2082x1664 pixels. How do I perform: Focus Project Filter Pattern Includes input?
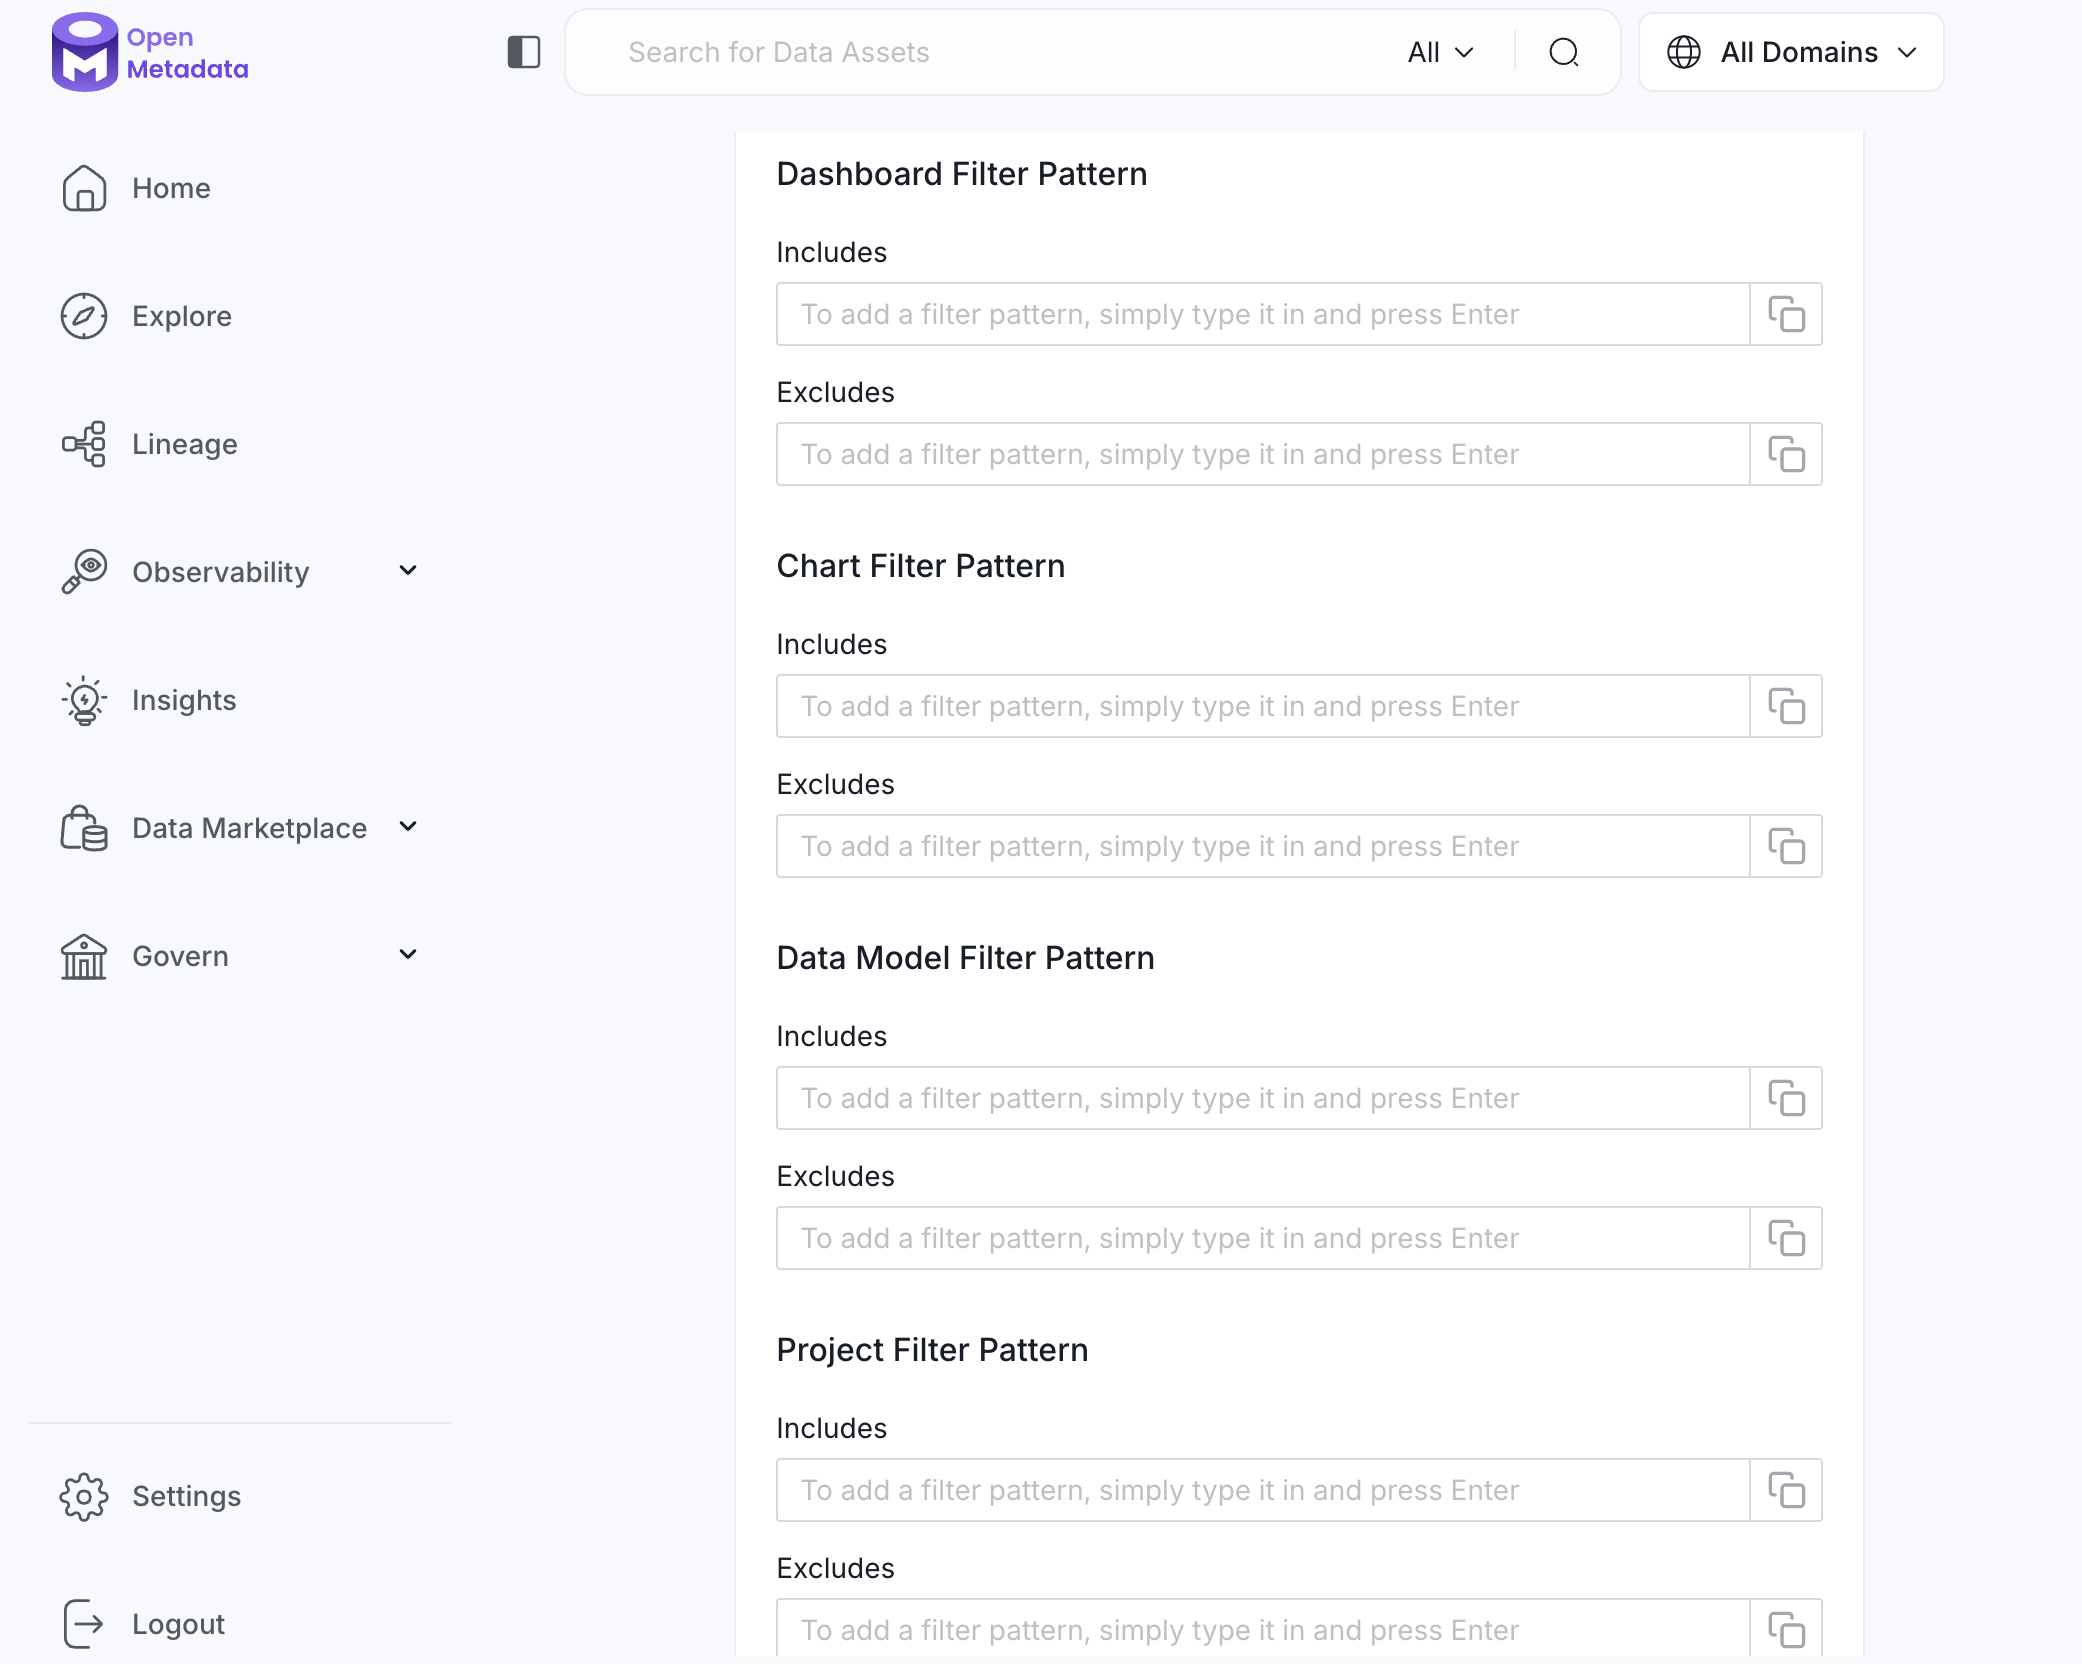tap(1263, 1490)
